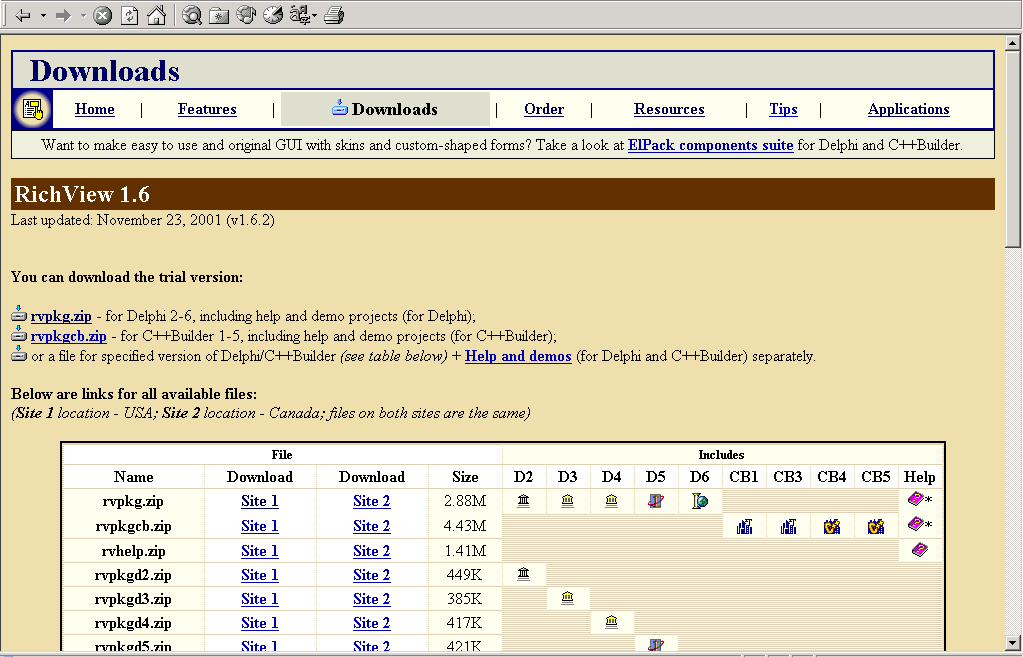
Task: Open the Help and demos link
Action: click(518, 356)
